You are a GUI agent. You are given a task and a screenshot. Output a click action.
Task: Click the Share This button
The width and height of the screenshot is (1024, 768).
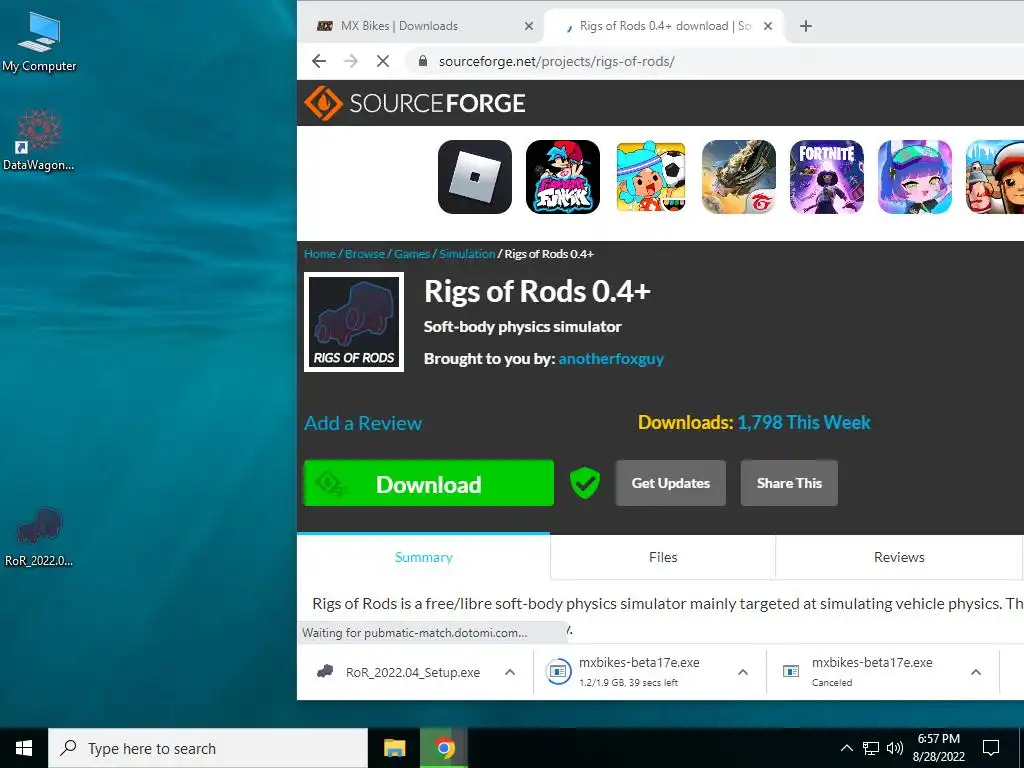789,483
